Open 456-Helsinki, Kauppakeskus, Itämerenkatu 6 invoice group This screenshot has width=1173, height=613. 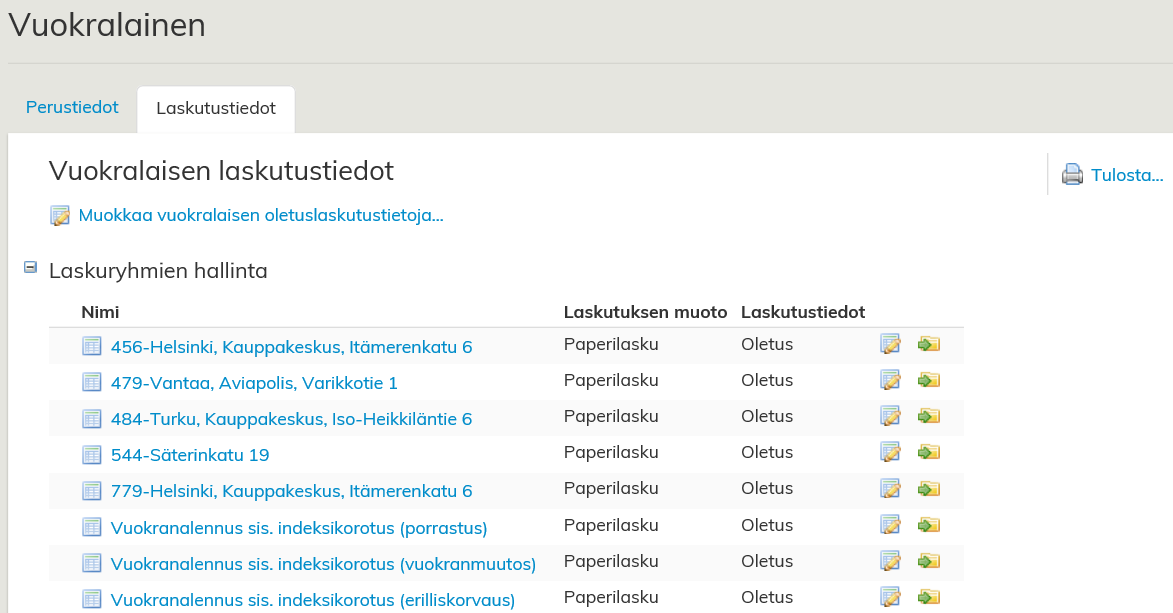point(291,347)
